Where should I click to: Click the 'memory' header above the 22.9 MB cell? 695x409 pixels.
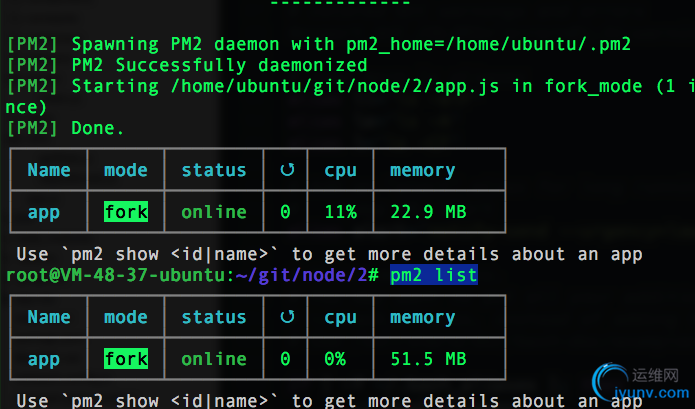[x=422, y=171]
